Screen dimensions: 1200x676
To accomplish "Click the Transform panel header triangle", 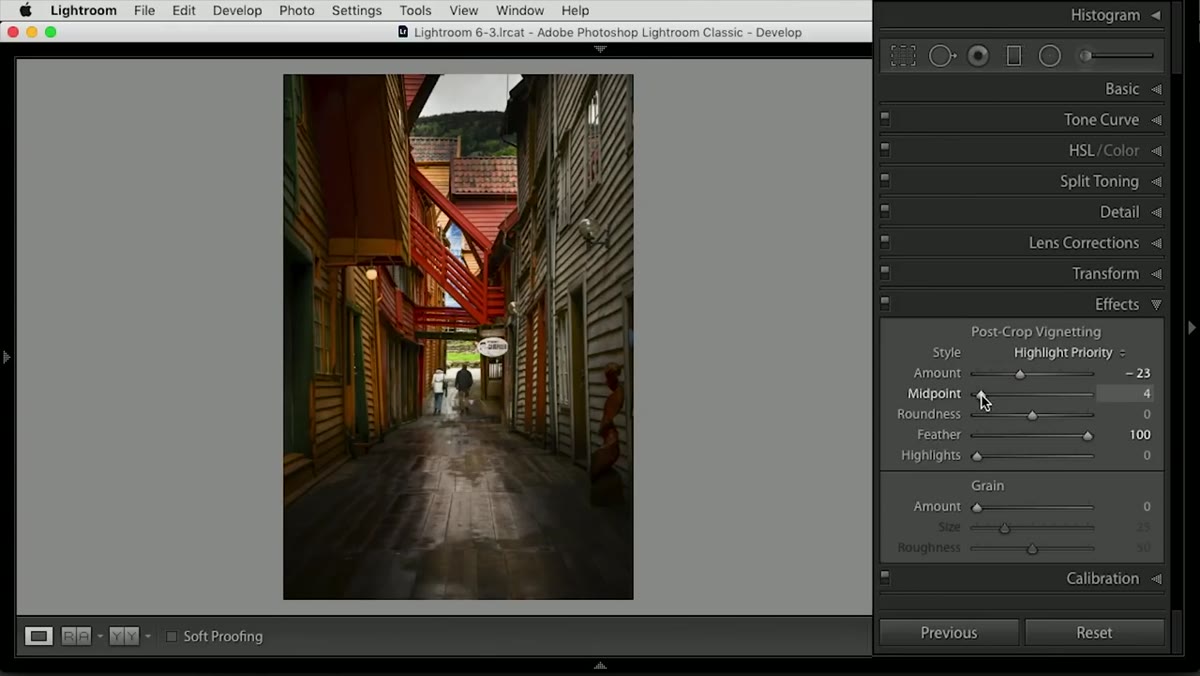I will point(1156,274).
